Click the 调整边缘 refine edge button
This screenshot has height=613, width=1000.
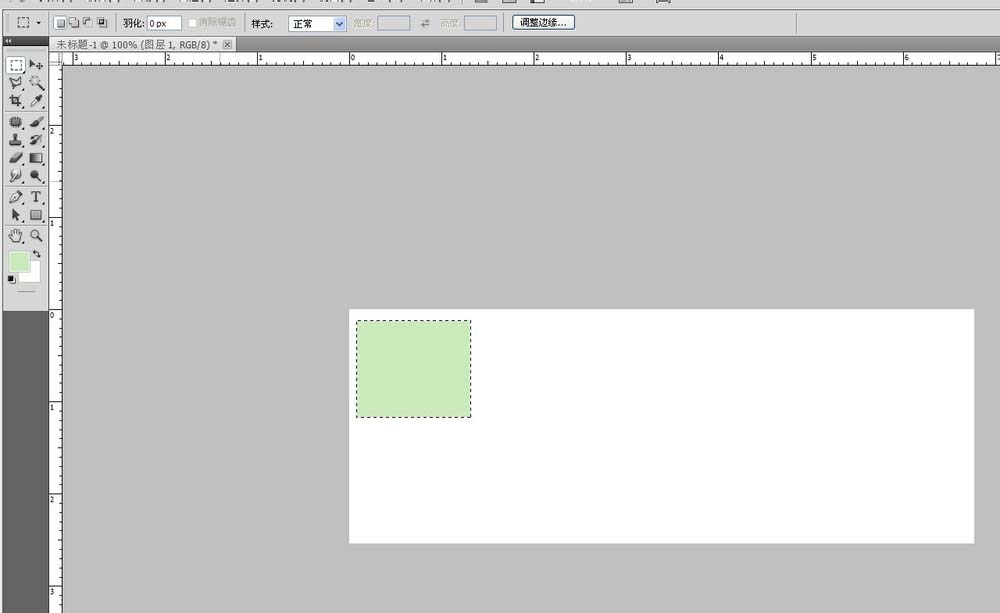542,21
